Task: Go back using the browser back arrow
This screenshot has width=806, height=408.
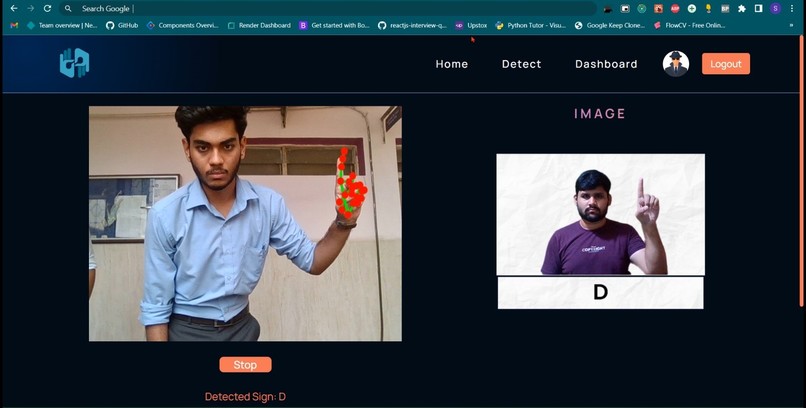Action: (x=14, y=8)
